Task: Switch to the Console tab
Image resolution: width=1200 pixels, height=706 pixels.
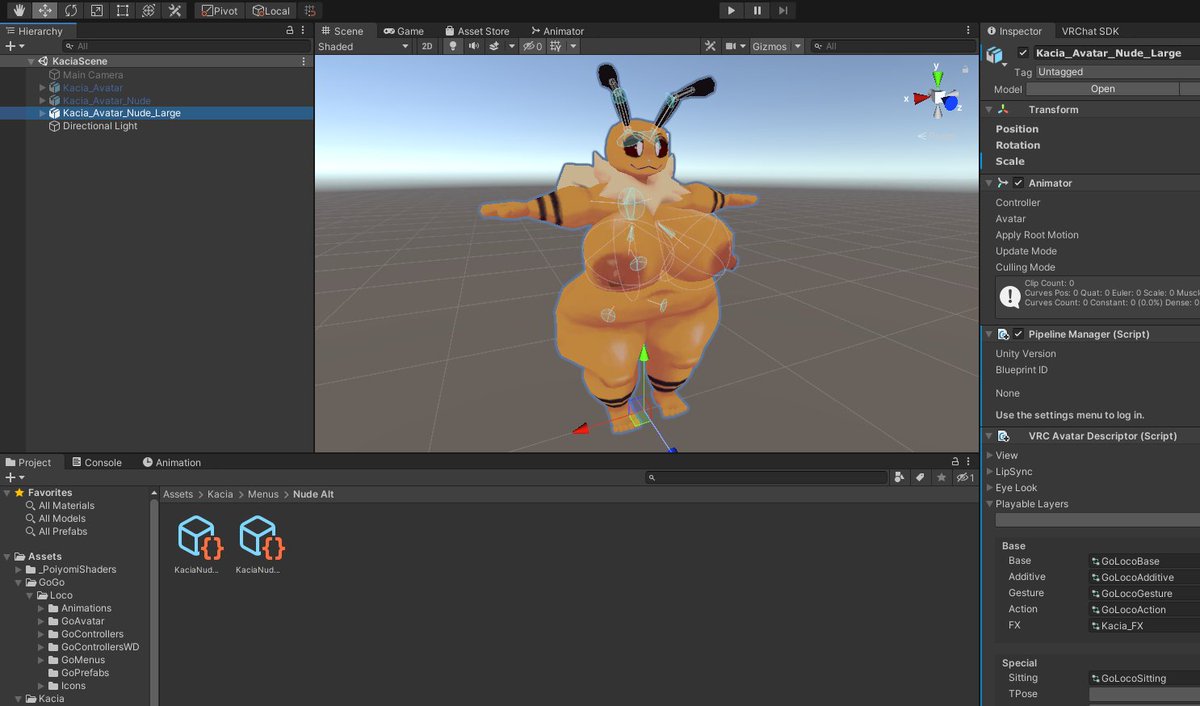Action: tap(96, 462)
